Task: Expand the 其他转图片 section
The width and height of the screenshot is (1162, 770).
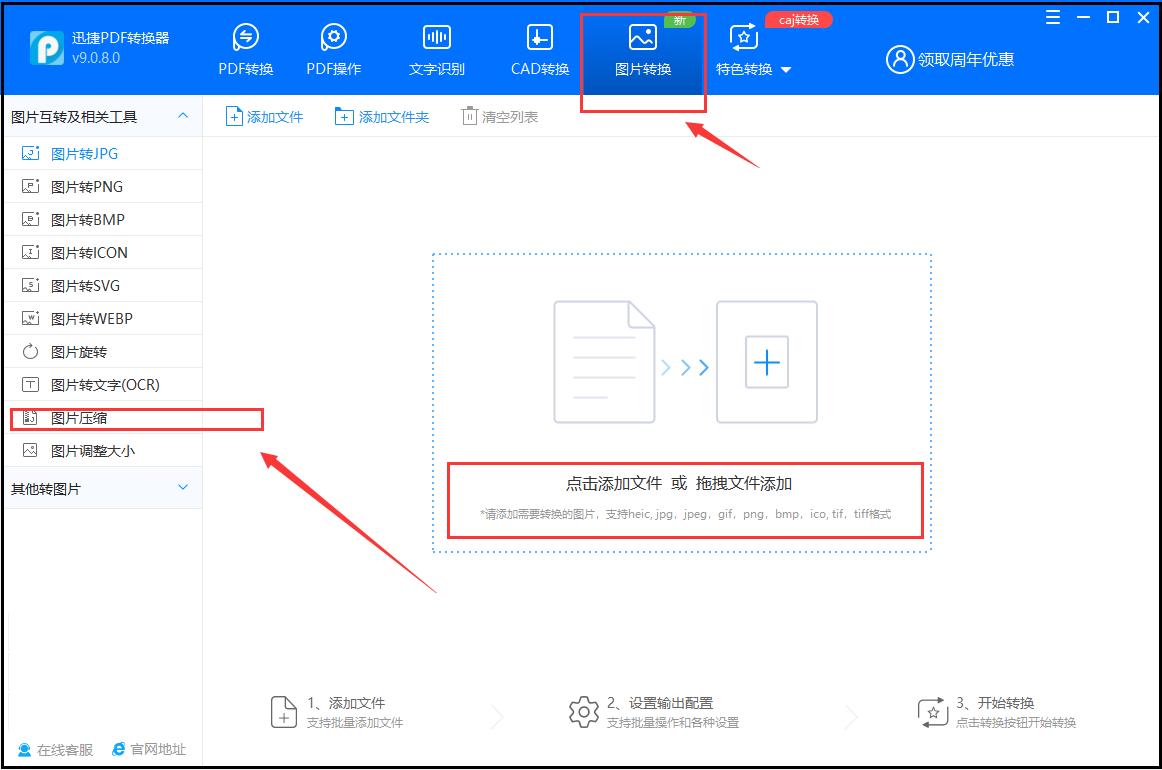Action: pyautogui.click(x=100, y=488)
